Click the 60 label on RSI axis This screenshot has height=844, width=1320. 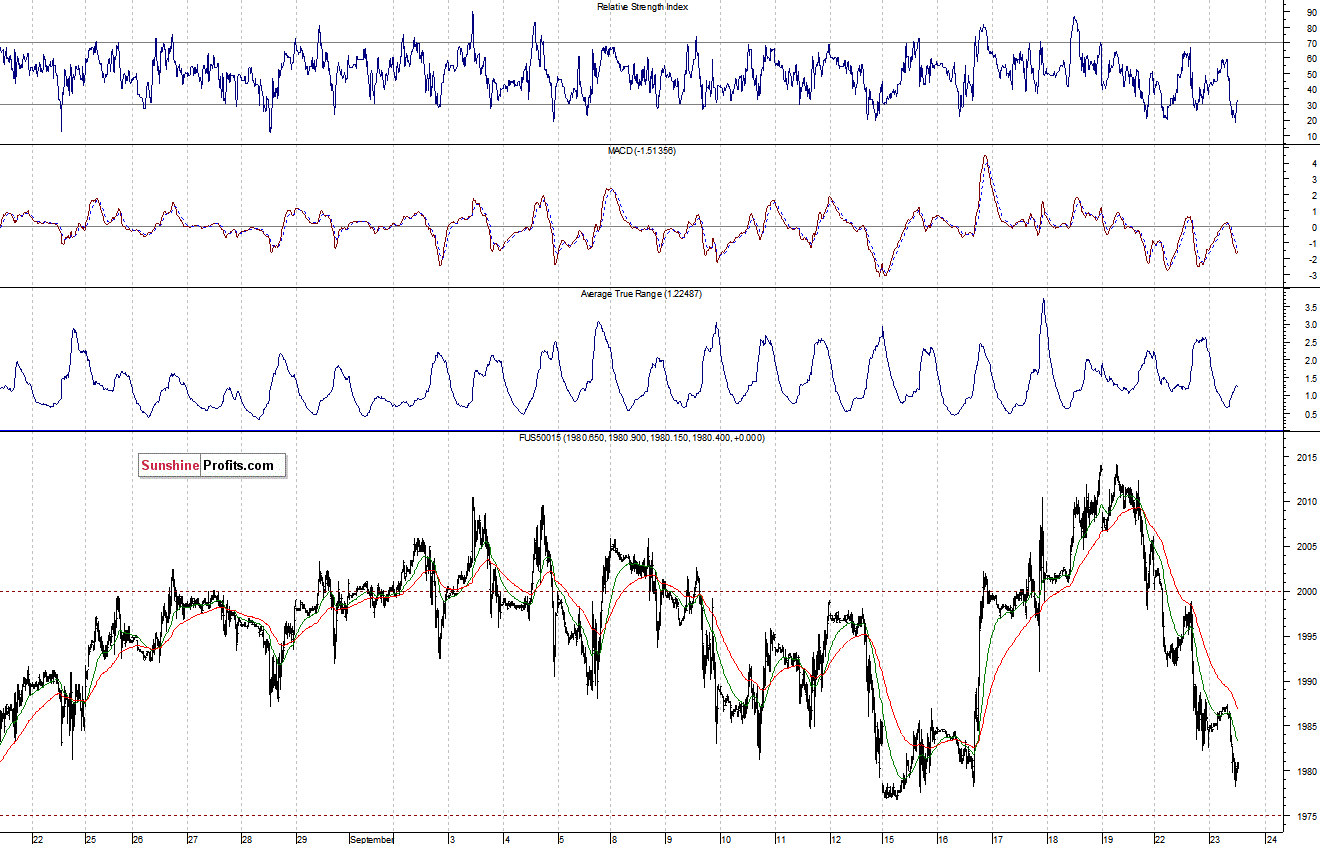(x=1311, y=59)
